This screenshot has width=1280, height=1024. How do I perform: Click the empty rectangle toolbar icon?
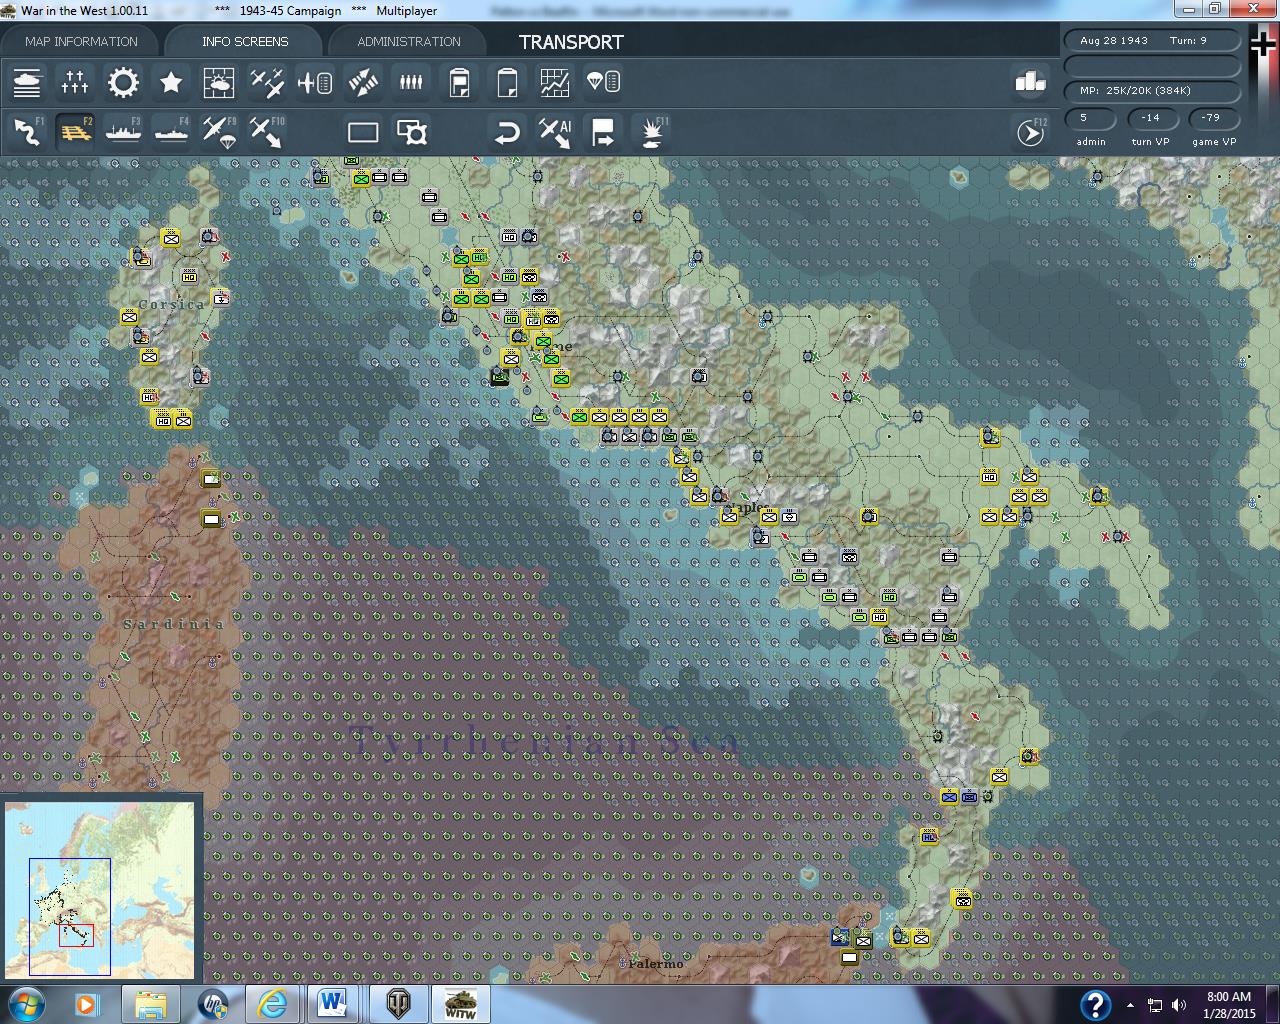[x=363, y=132]
